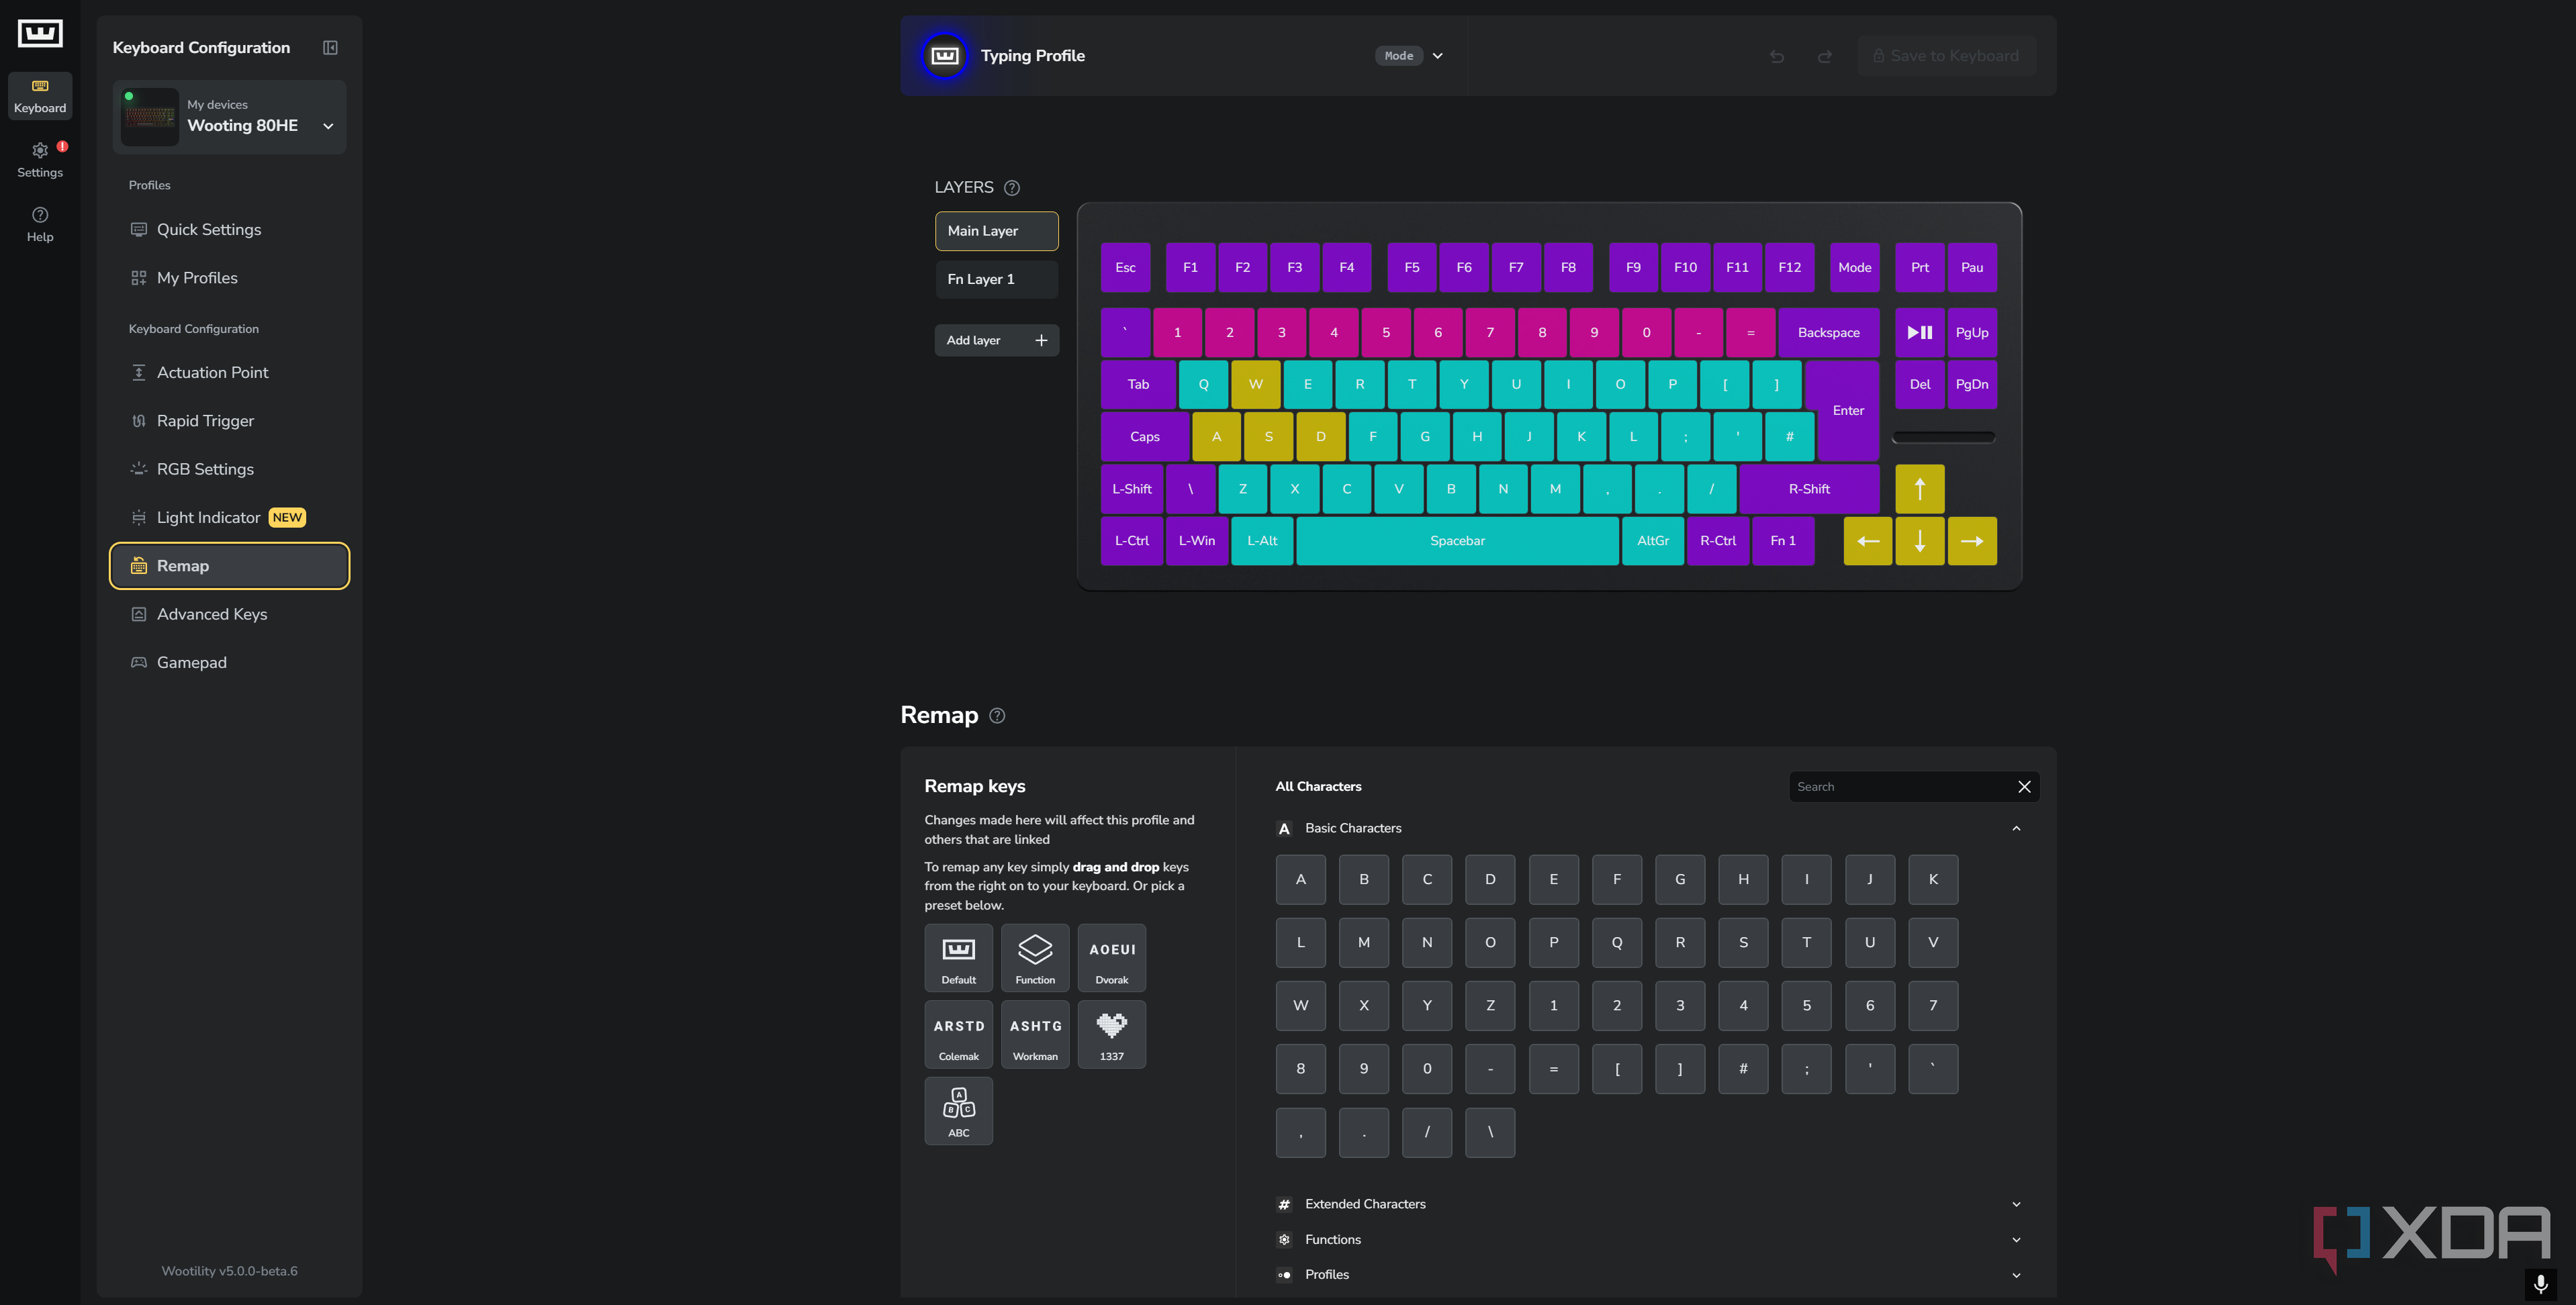Apply the Default layout preset
Screen dimensions: 2576x1305
(x=958, y=958)
